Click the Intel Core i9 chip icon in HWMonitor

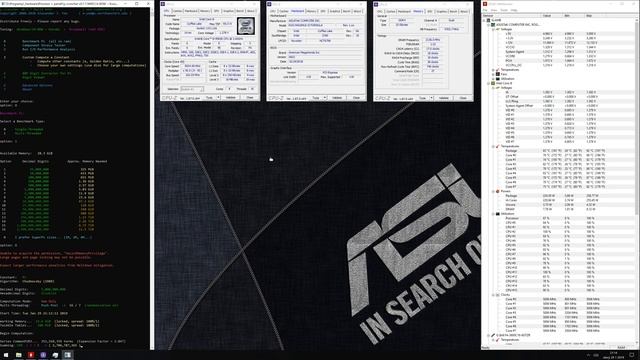pyautogui.click(x=493, y=83)
